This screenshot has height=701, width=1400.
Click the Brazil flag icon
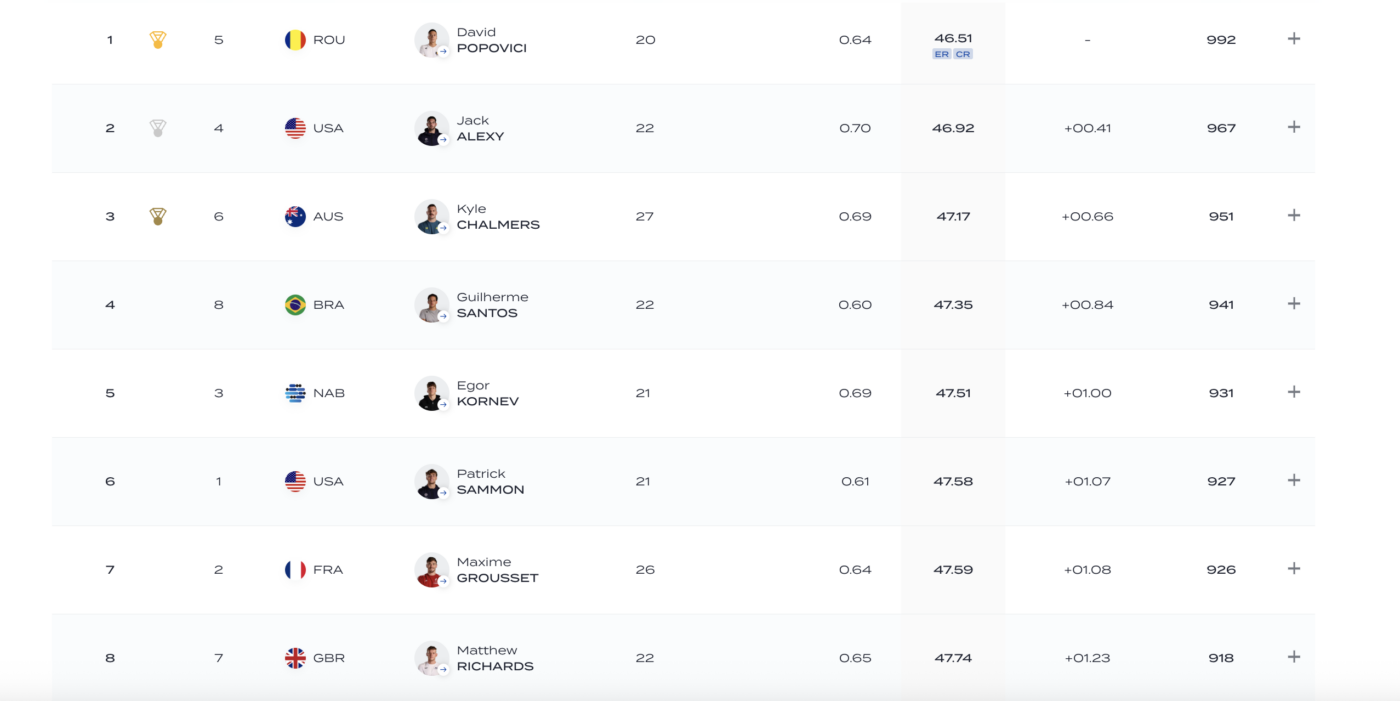295,305
